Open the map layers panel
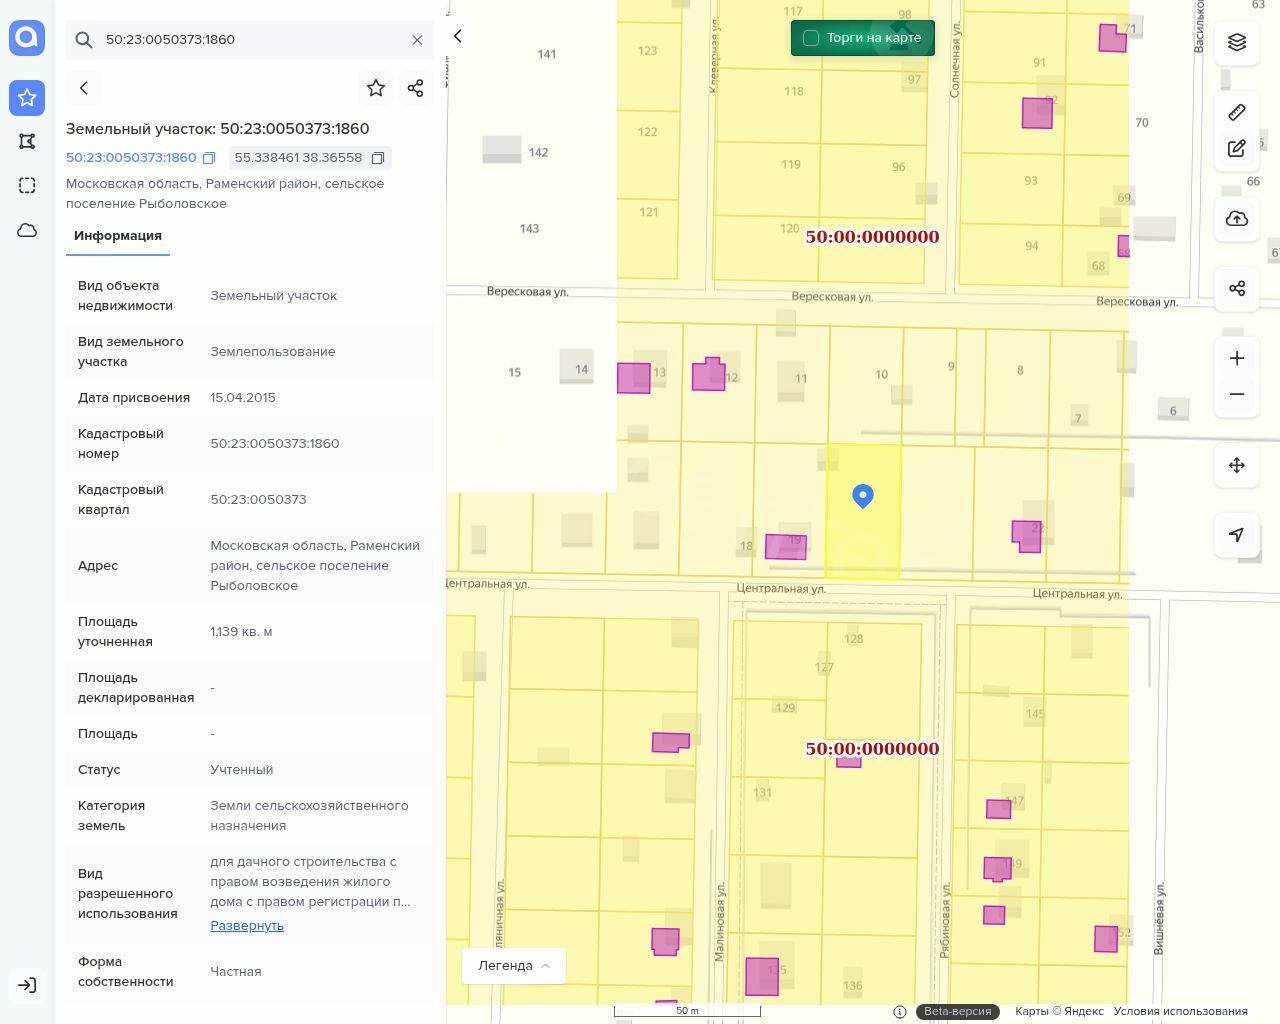The width and height of the screenshot is (1280, 1024). point(1237,42)
